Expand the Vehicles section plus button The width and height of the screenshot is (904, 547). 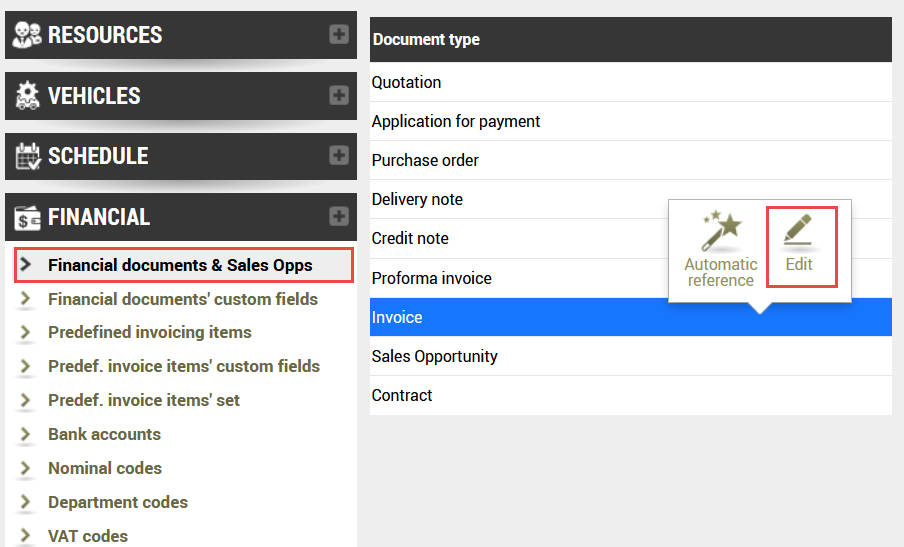[x=339, y=95]
